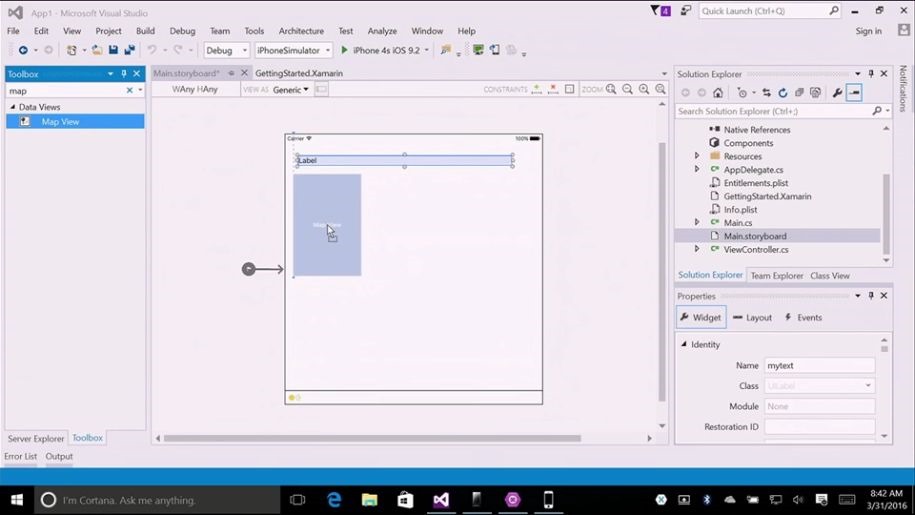Toggle pin on Main.storyboard tab
The image size is (915, 515).
coord(231,73)
